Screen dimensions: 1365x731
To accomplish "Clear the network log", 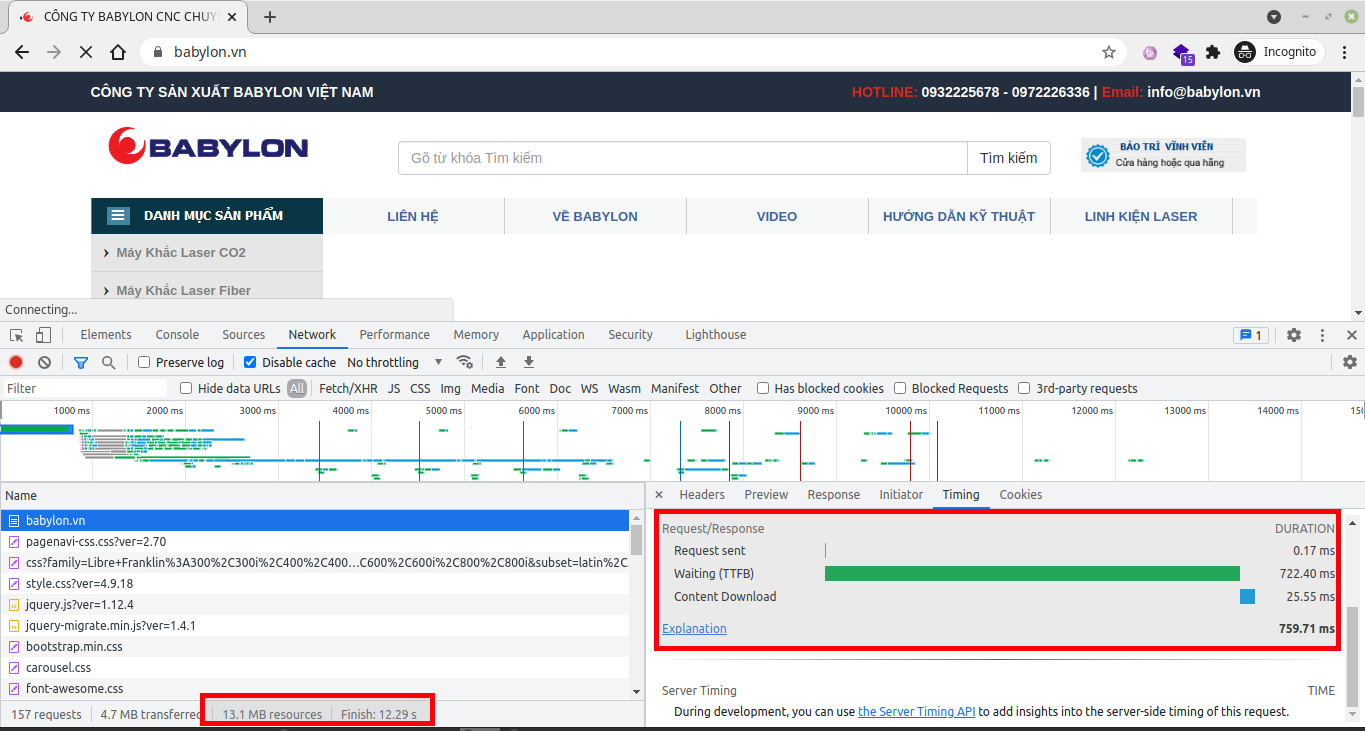I will click(x=44, y=362).
